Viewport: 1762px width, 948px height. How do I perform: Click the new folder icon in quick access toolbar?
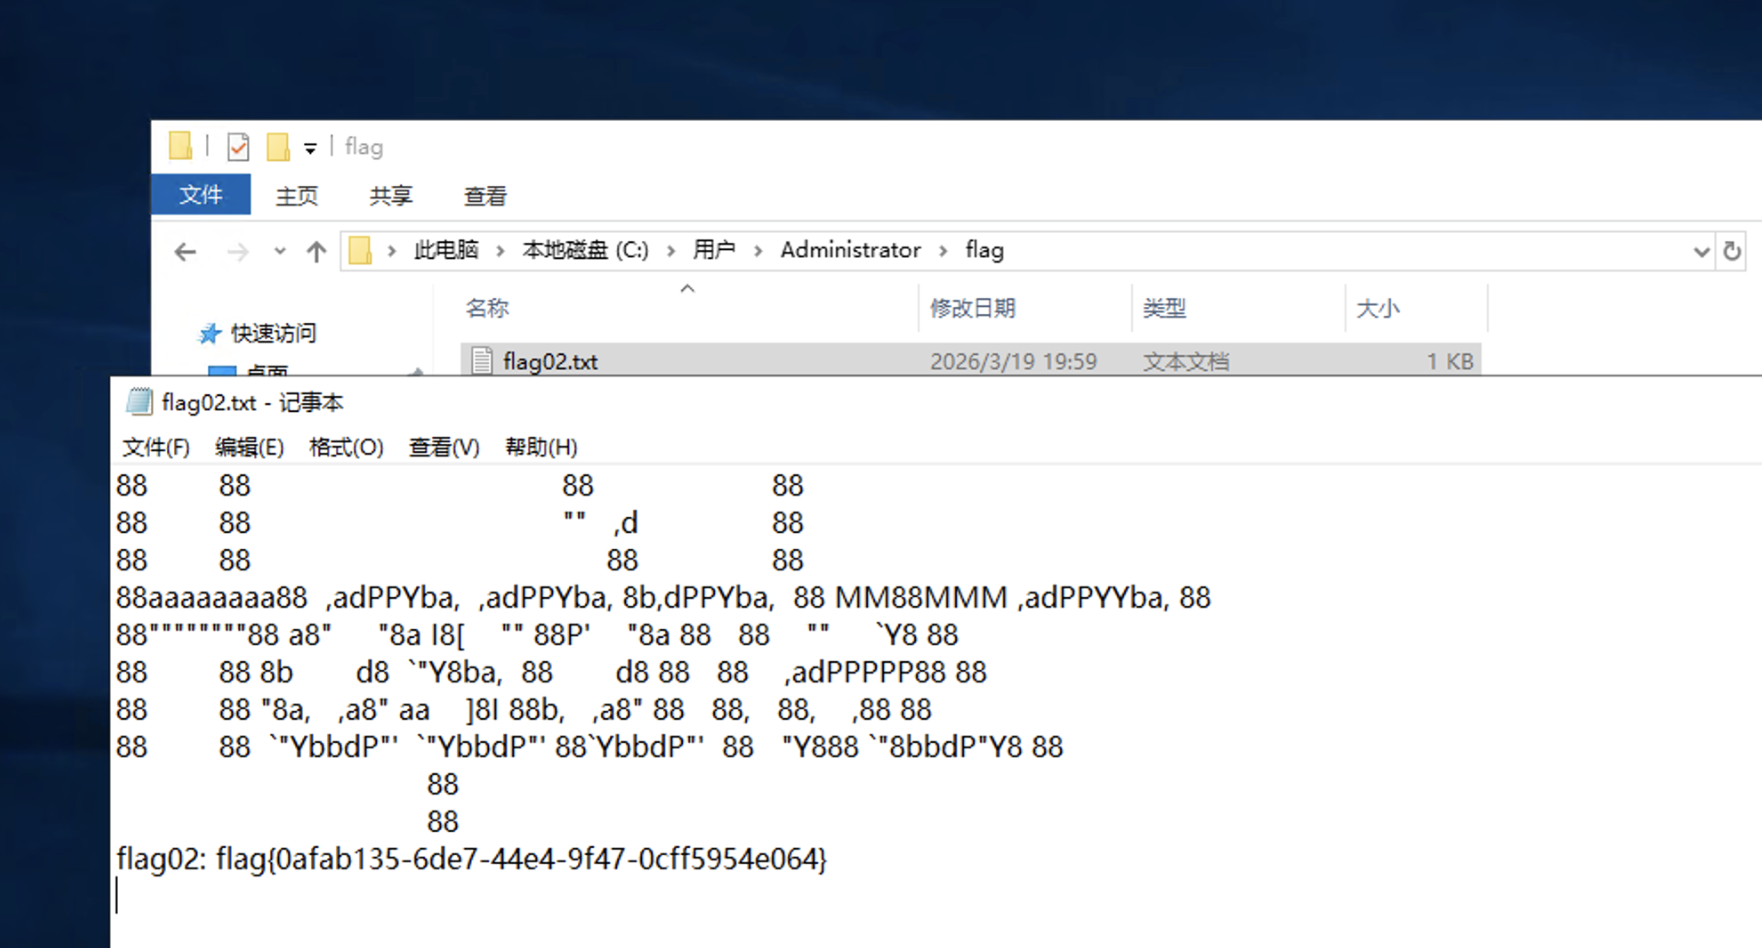coord(278,147)
